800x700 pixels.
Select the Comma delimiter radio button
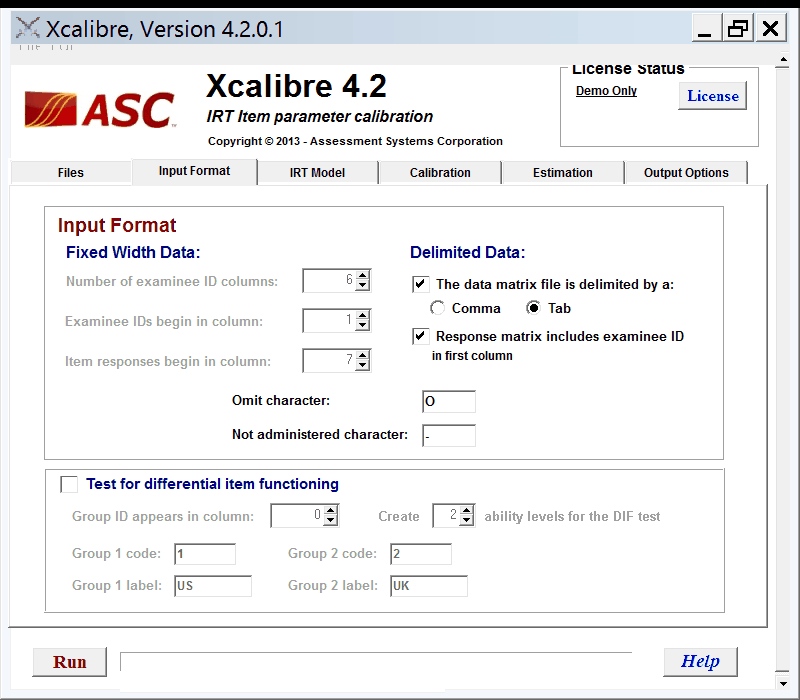(437, 308)
